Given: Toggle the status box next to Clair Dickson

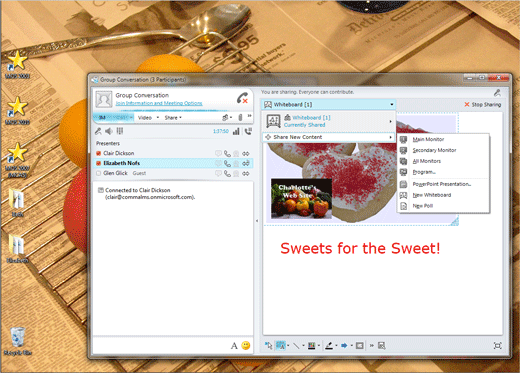Looking at the screenshot, I should click(98, 153).
